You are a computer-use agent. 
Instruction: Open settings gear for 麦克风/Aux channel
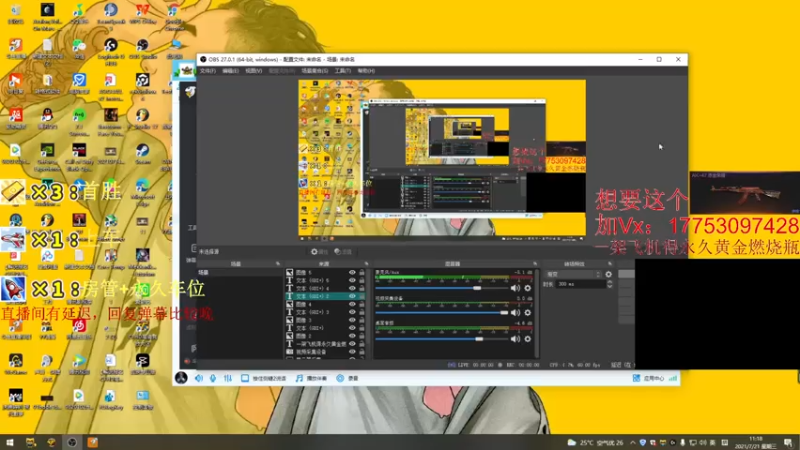click(x=528, y=288)
